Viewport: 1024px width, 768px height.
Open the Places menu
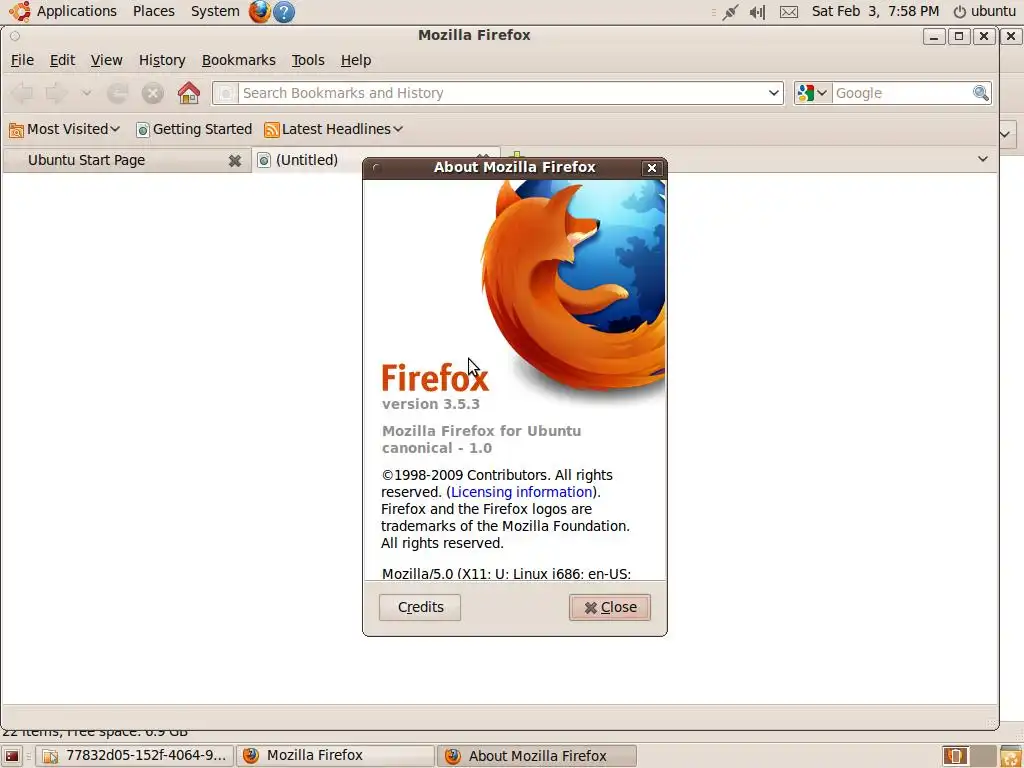tap(153, 11)
